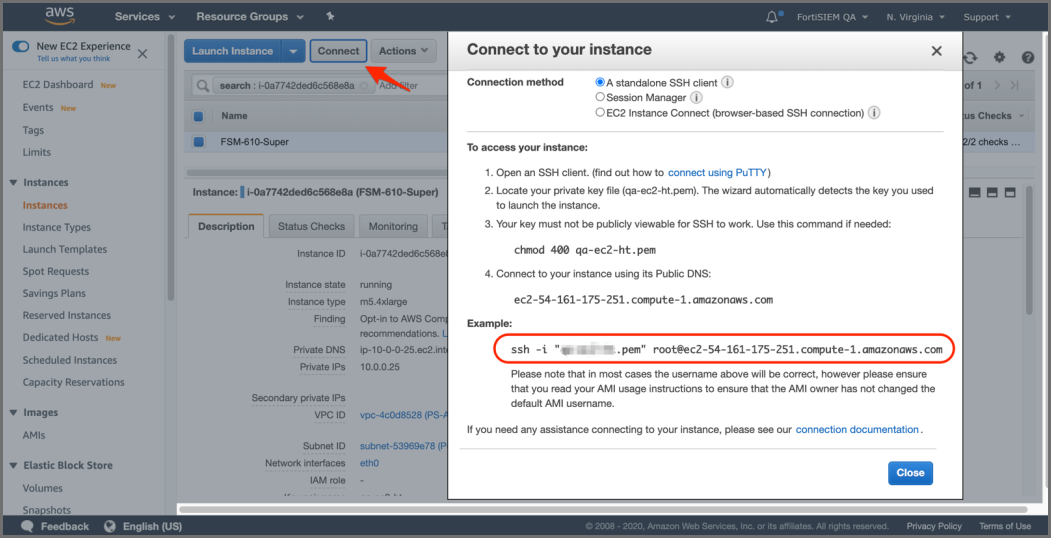Screen dimensions: 1051x538
Task: Open the FortiSIEM QA account menu
Action: click(832, 17)
